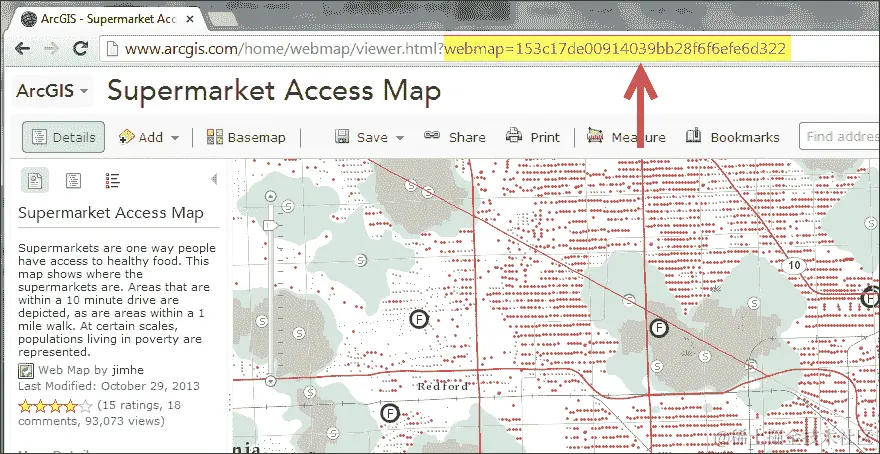Open the Basemap gallery
880x454 pixels.
coord(246,137)
